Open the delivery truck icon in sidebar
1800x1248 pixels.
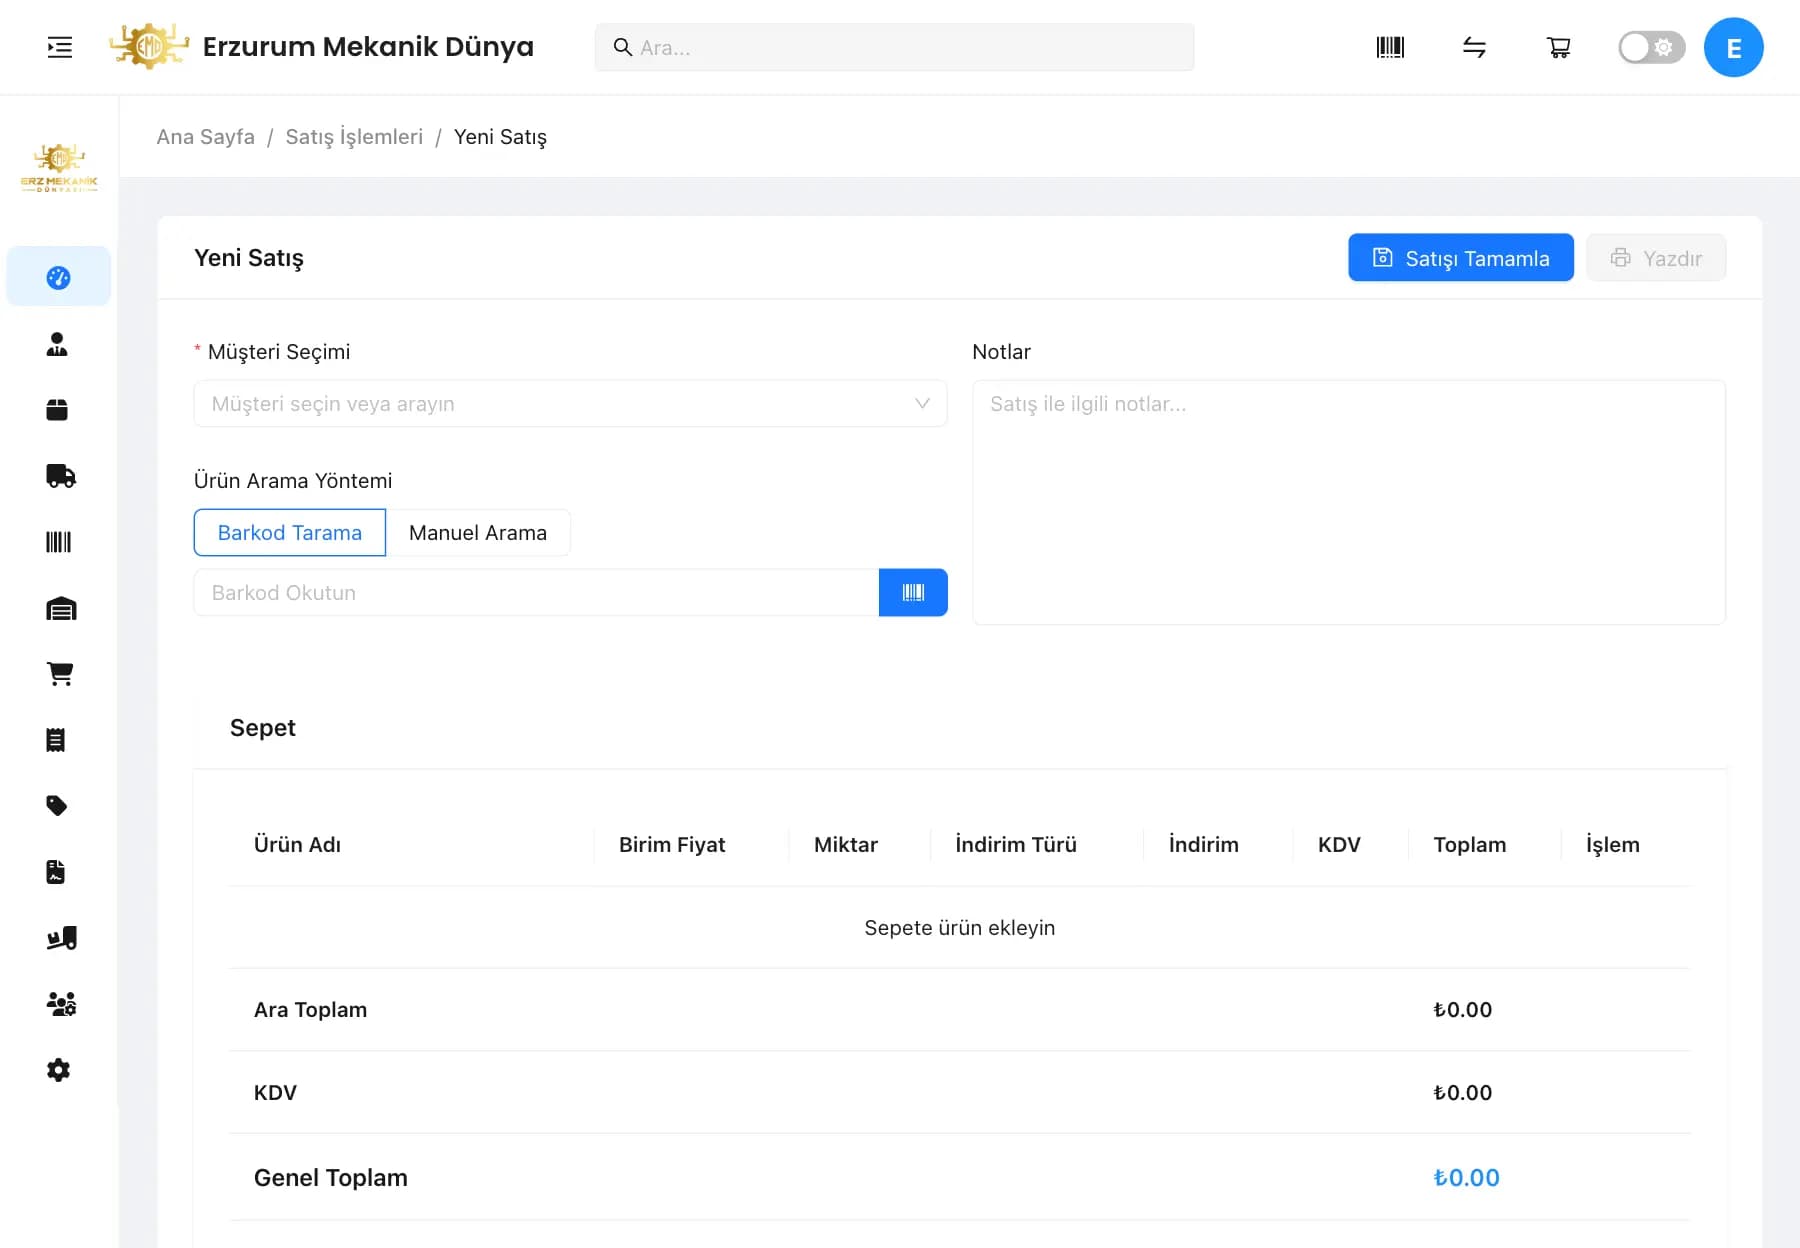click(x=60, y=476)
